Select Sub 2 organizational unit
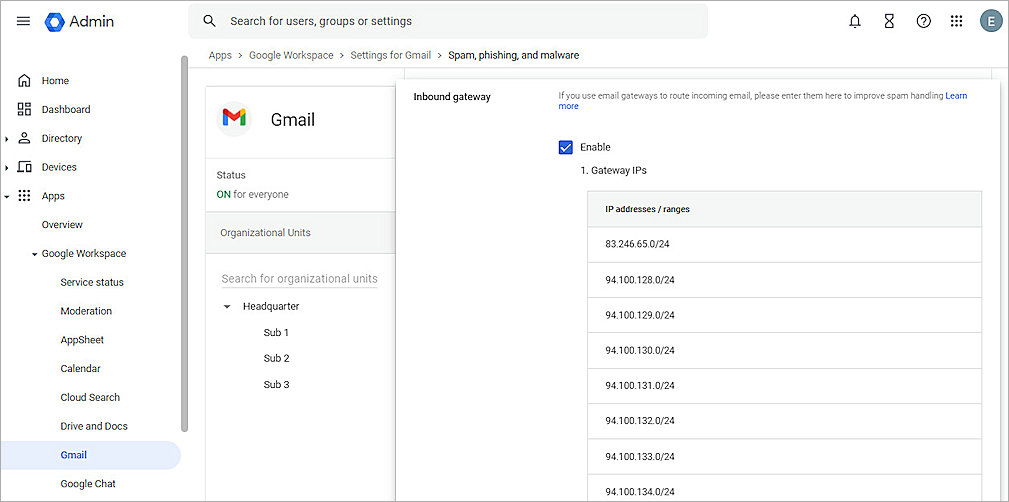The width and height of the screenshot is (1009, 502). click(276, 358)
